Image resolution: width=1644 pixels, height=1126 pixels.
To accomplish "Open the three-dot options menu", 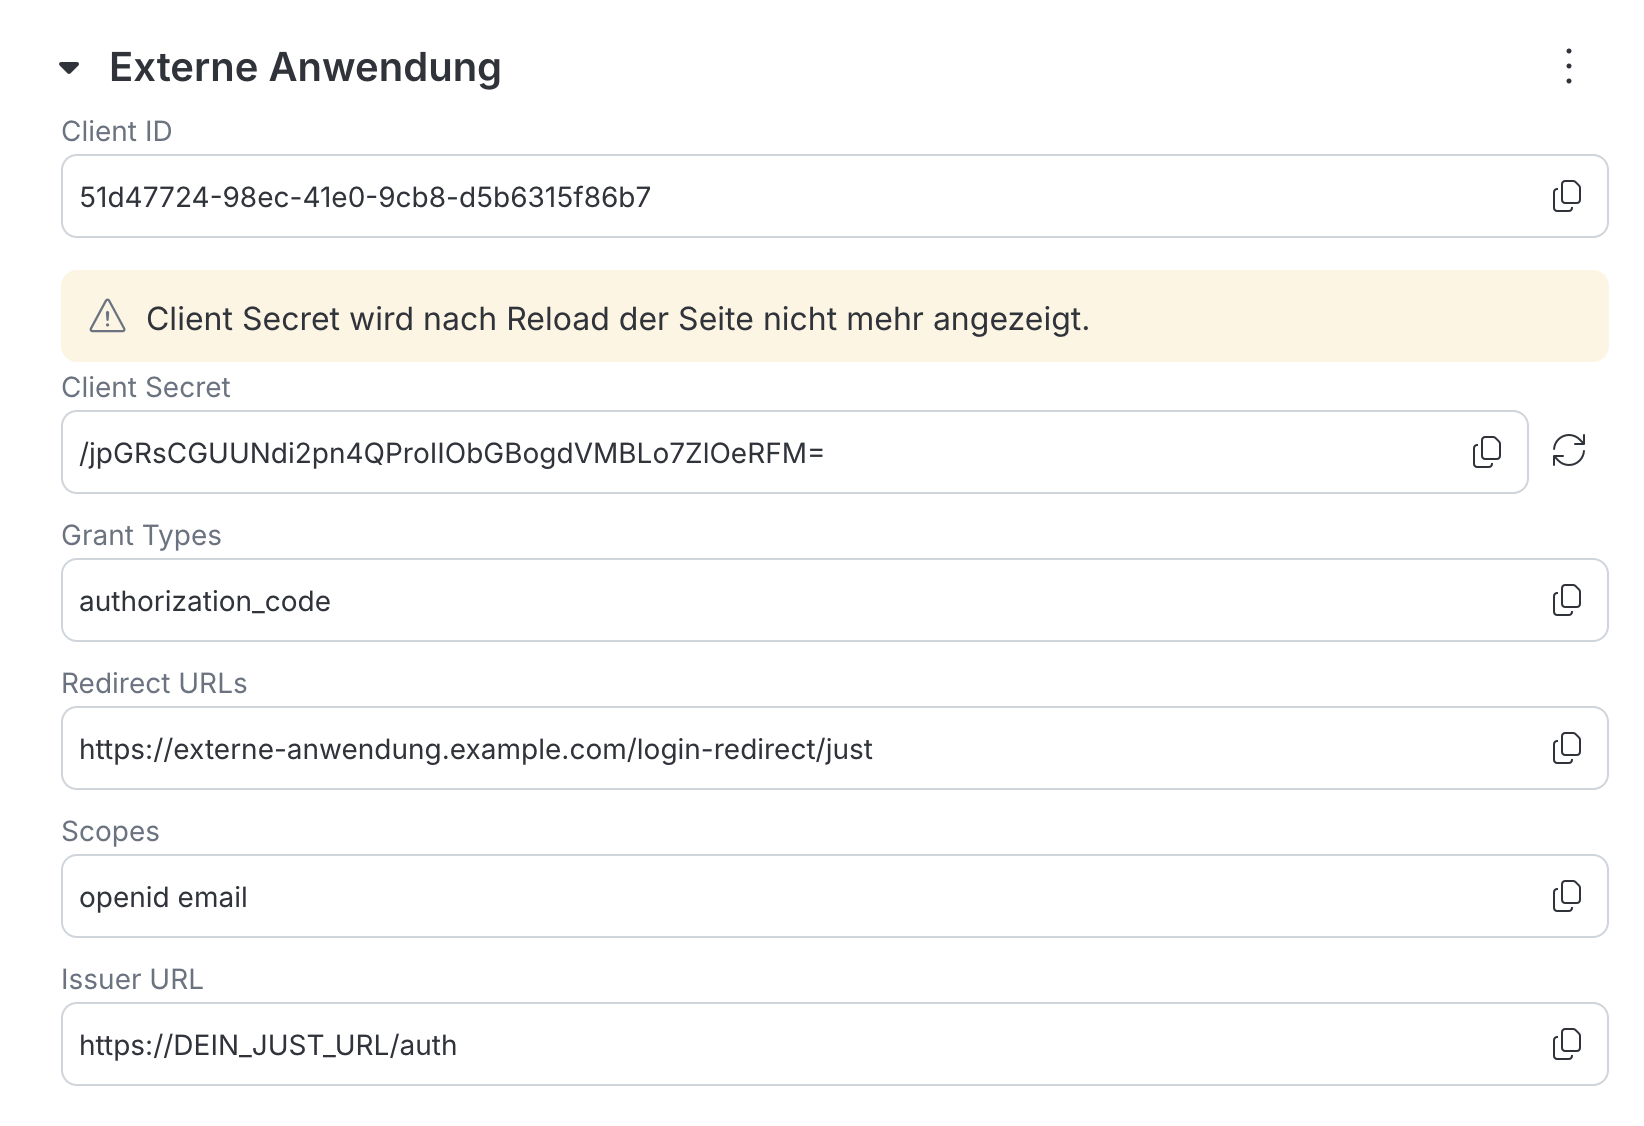I will [1569, 66].
